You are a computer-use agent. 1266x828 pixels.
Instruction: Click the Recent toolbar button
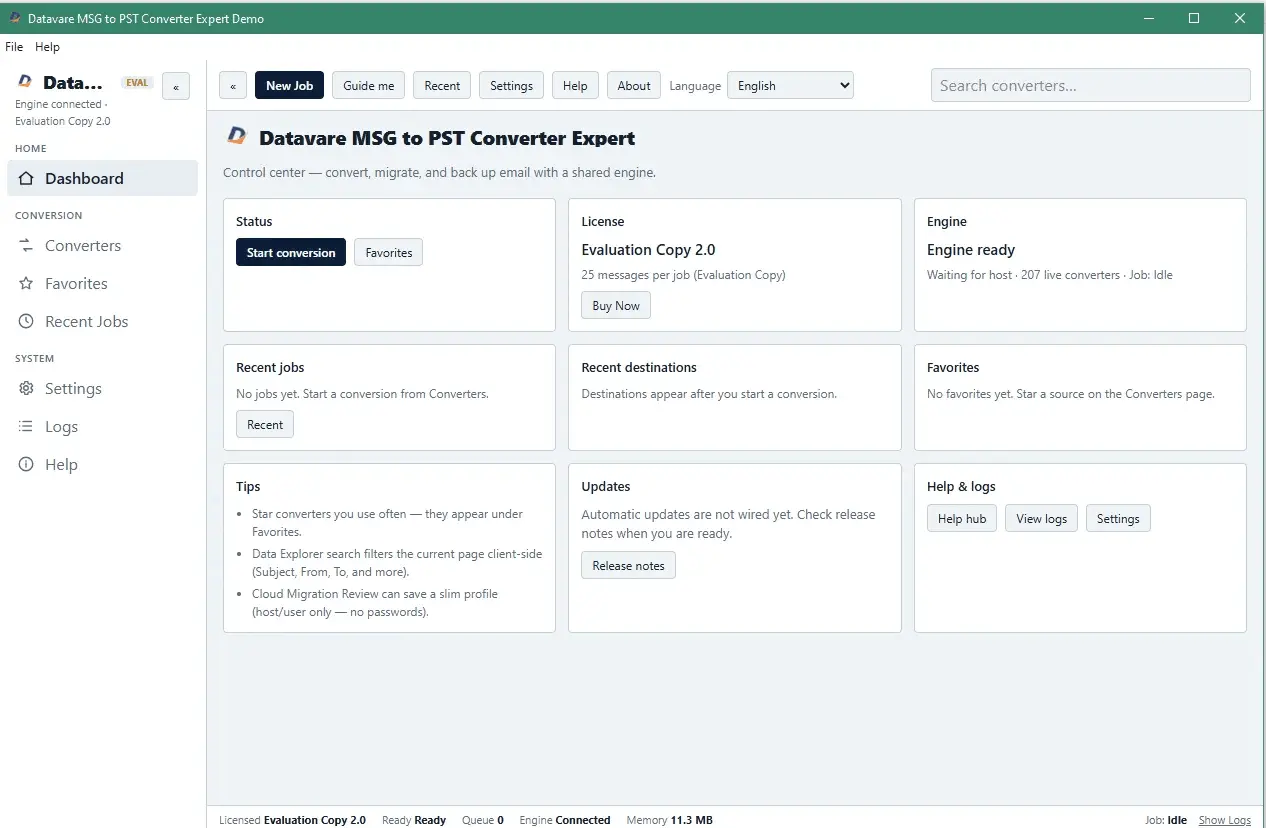(x=442, y=85)
